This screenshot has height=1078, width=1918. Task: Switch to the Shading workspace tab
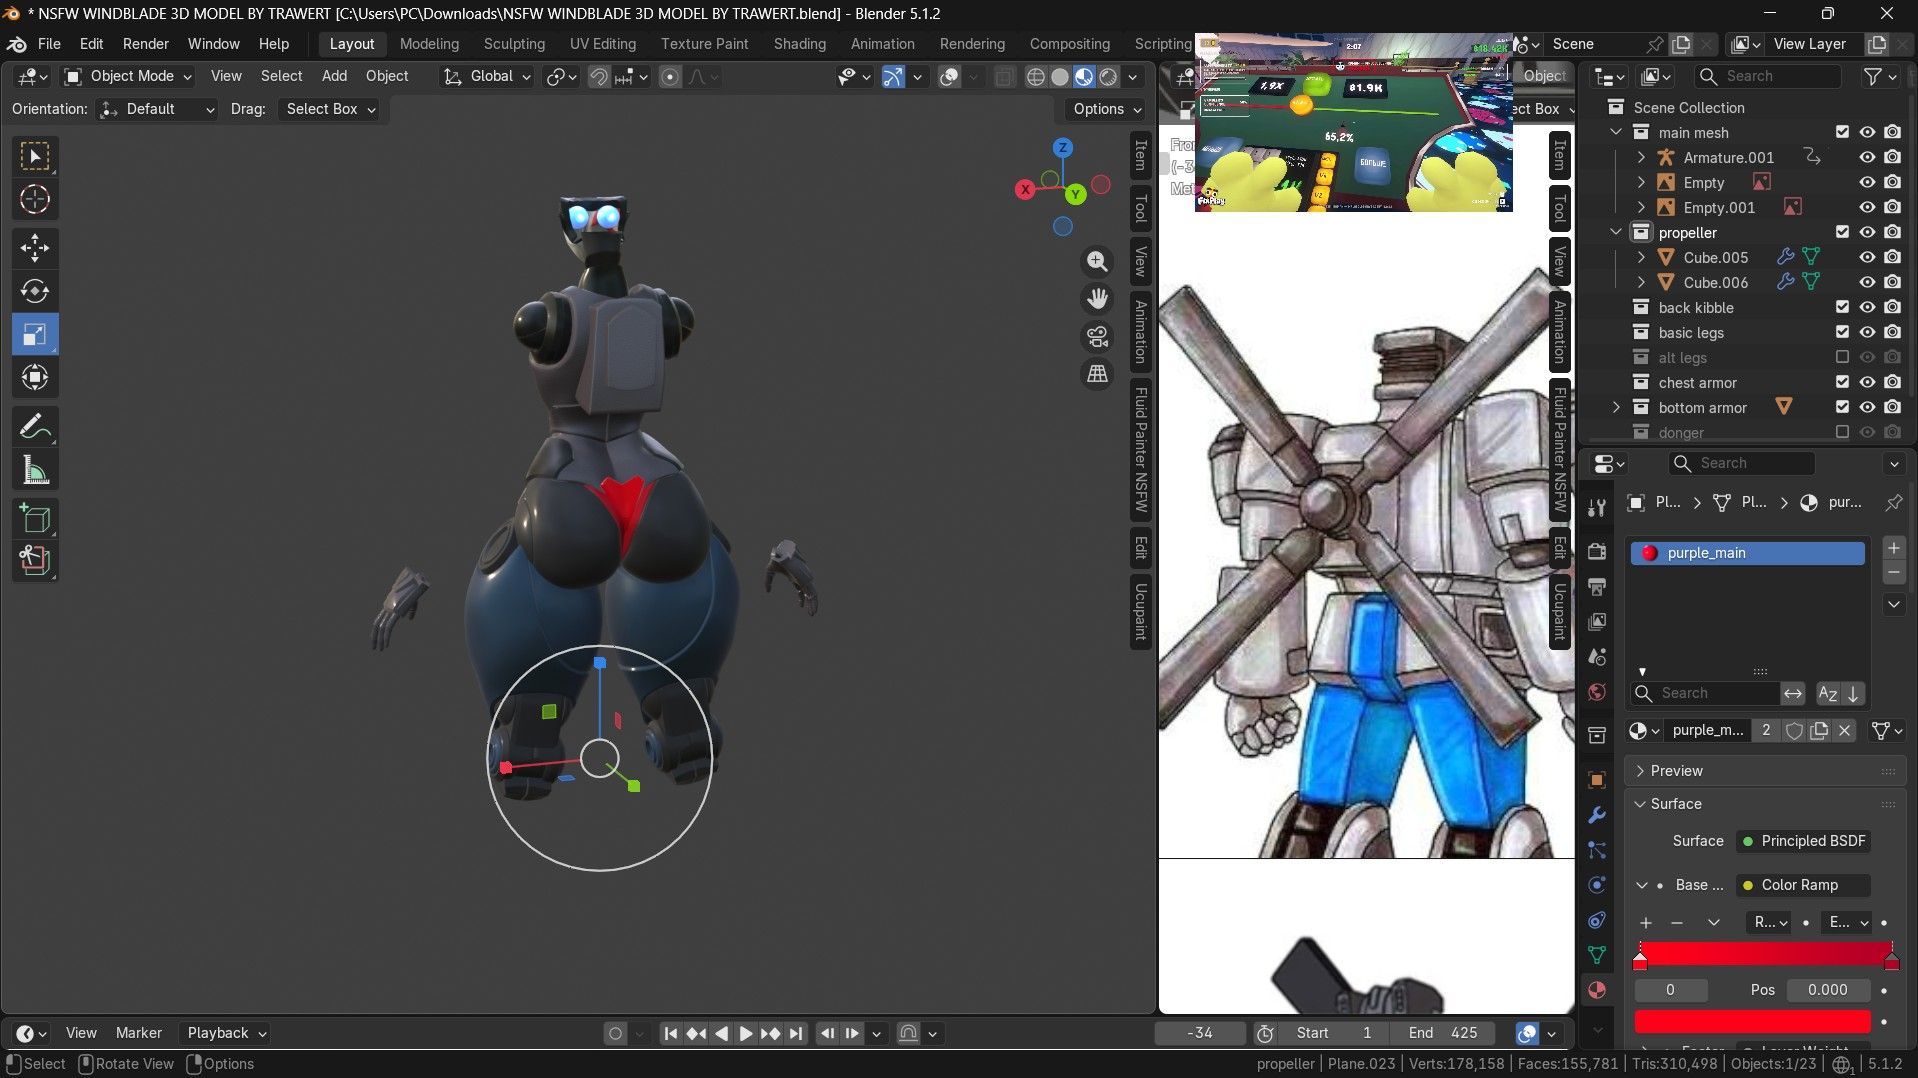pyautogui.click(x=800, y=44)
